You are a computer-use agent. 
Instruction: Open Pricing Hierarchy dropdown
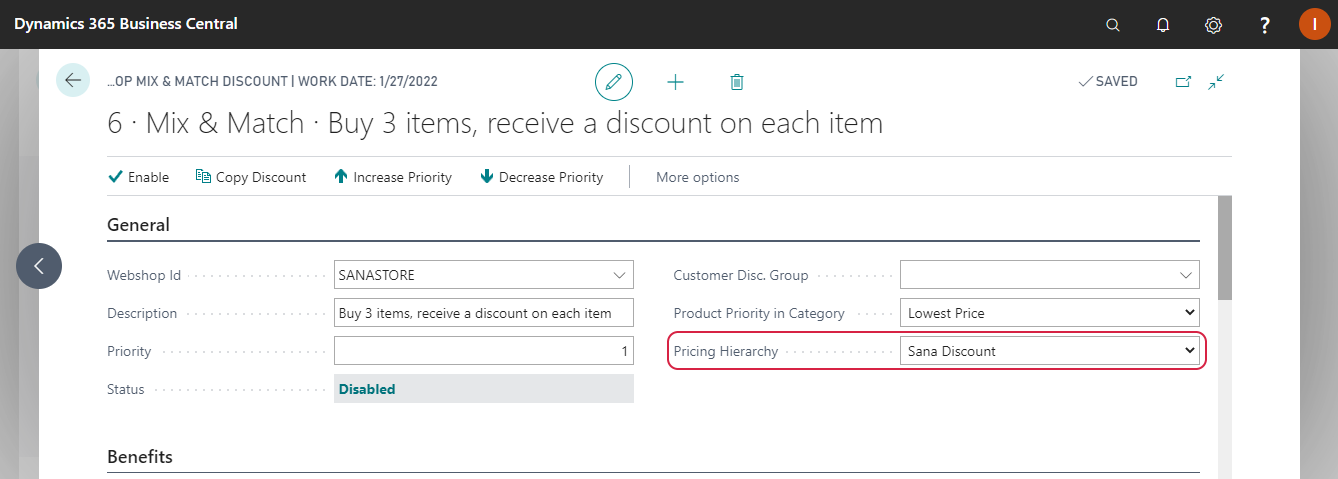coord(1049,351)
